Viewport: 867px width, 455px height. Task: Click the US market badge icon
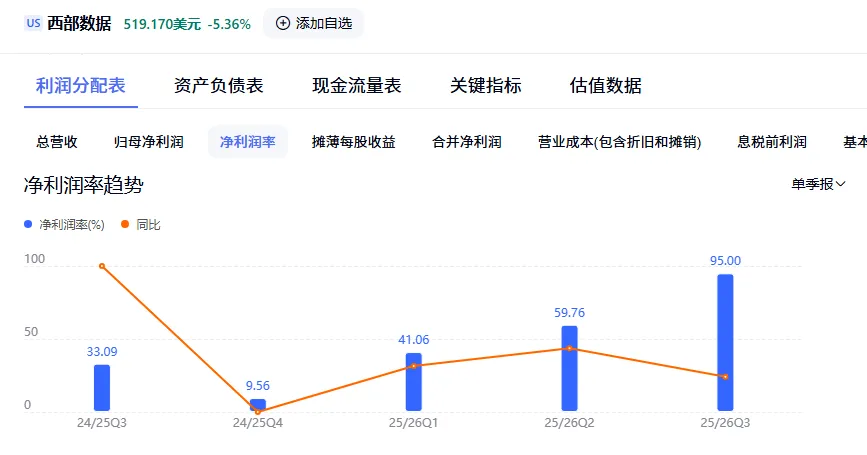tap(33, 23)
